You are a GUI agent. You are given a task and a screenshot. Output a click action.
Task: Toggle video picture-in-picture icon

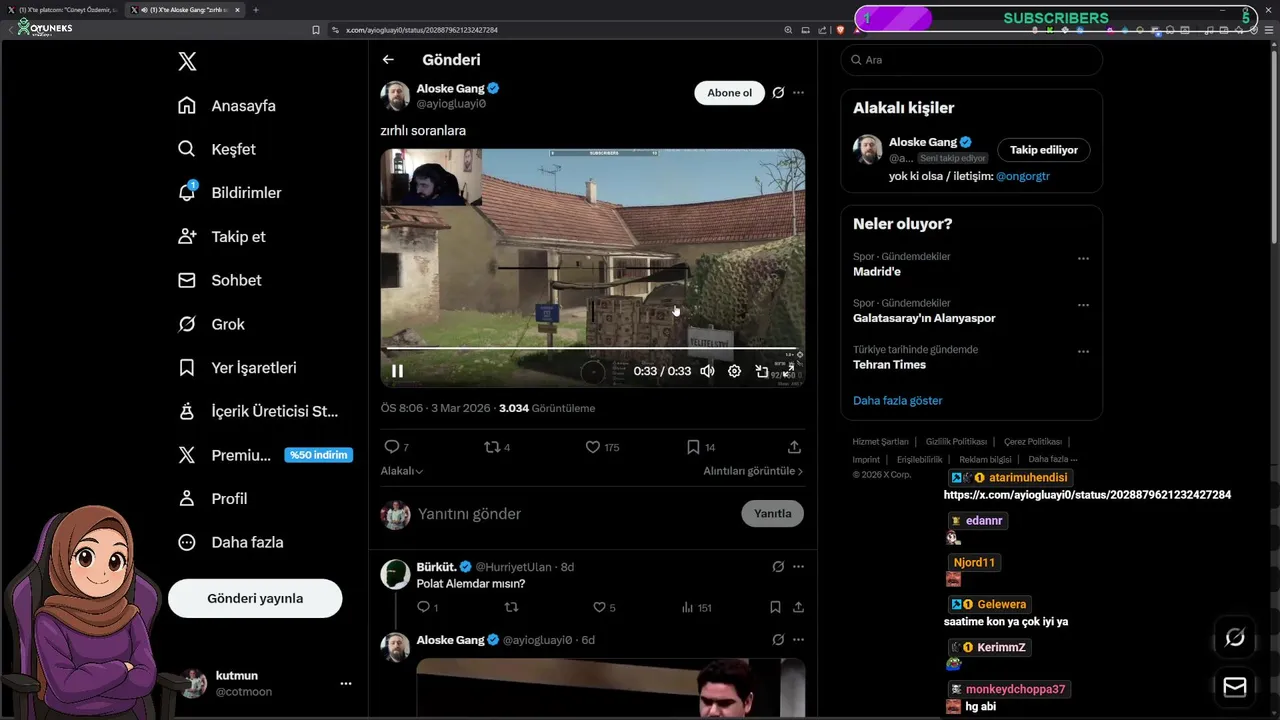click(x=762, y=371)
